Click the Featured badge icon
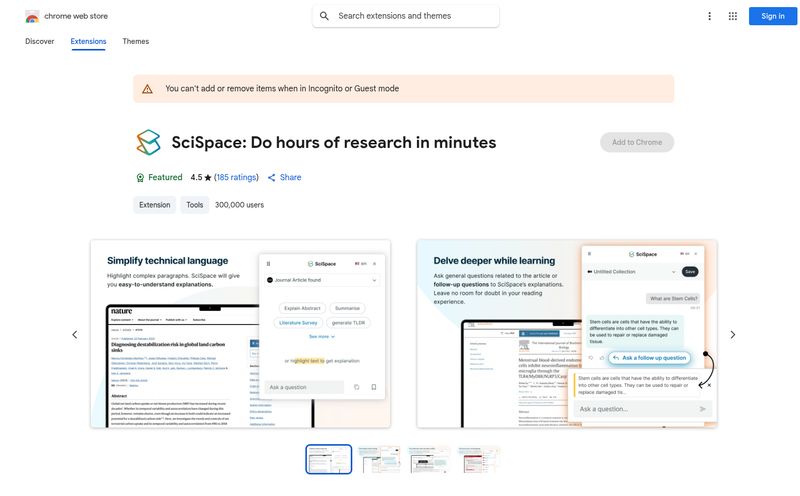800x496 pixels. coord(140,178)
